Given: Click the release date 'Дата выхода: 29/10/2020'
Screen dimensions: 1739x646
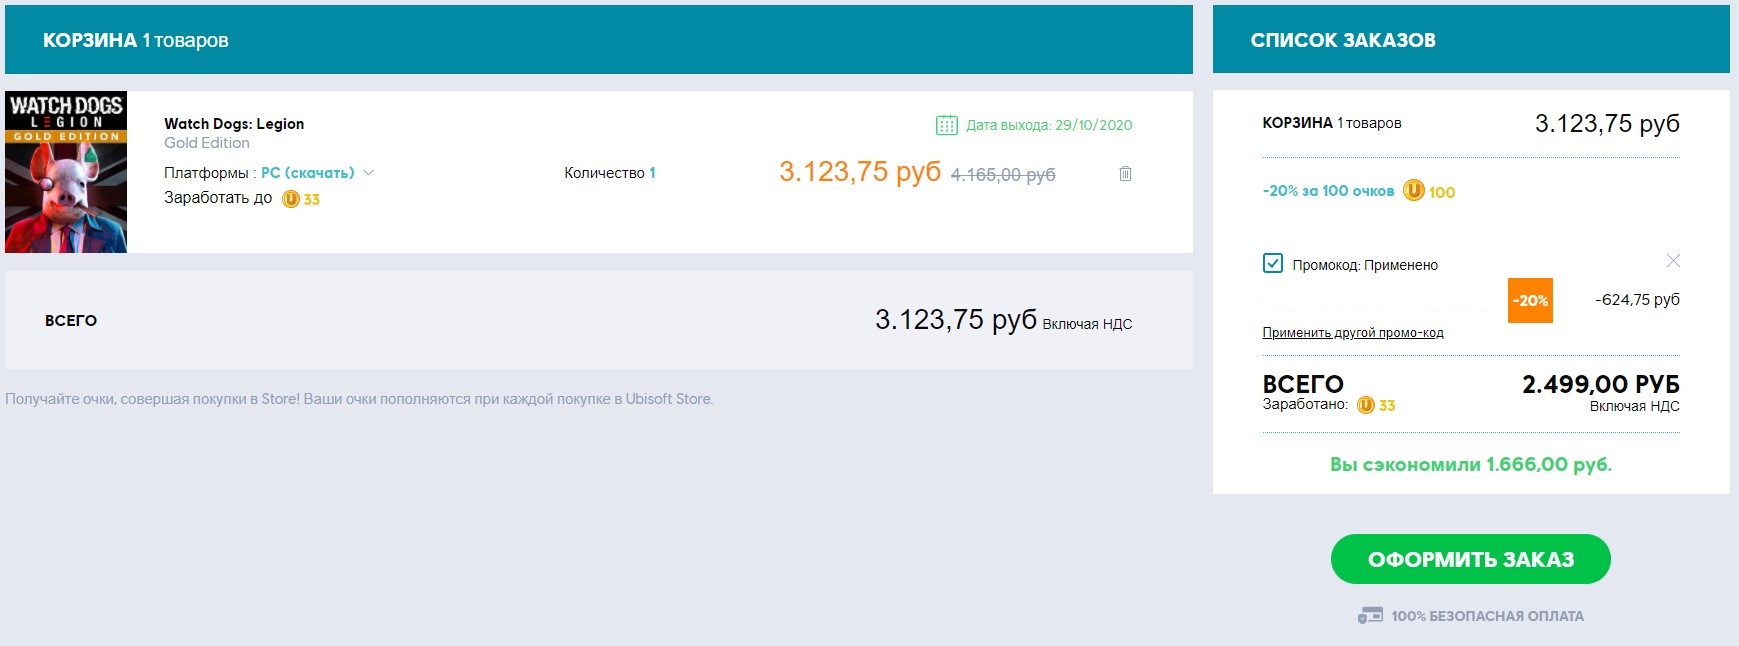Looking at the screenshot, I should click(x=1049, y=125).
